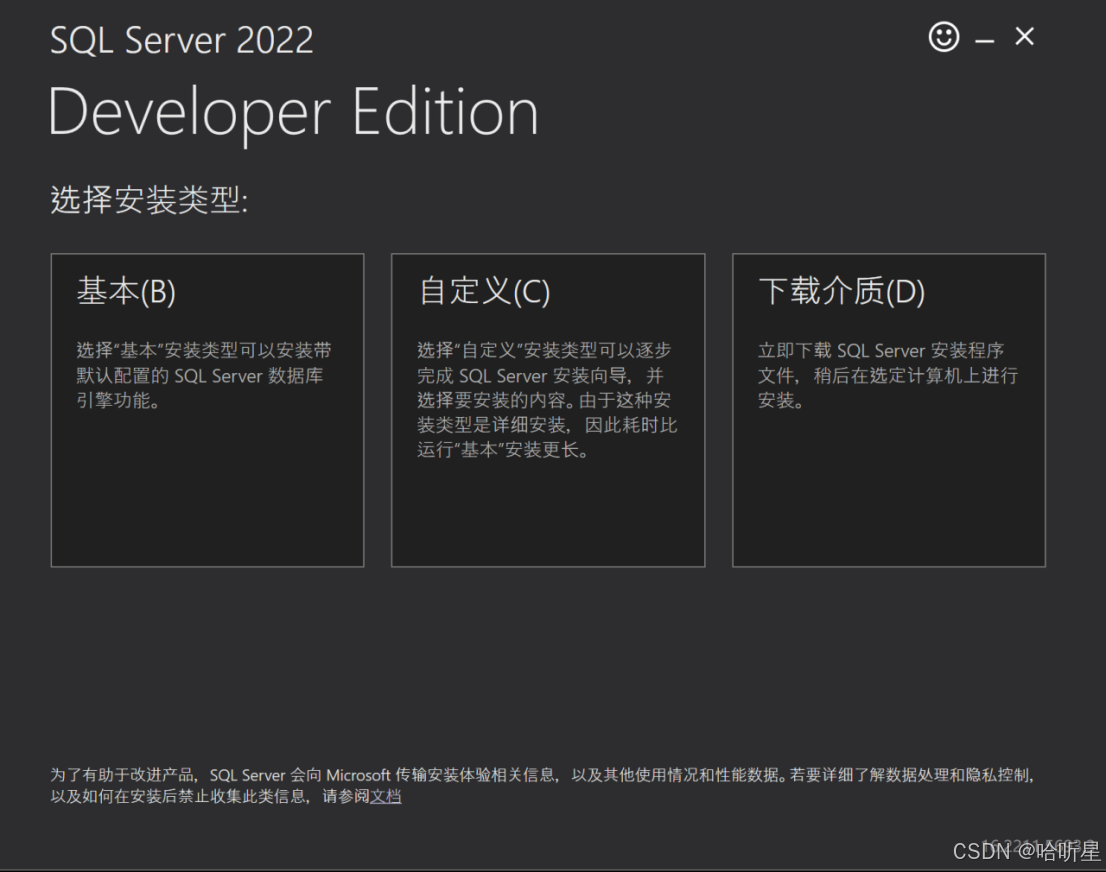
Task: Click the smiley feedback icon
Action: 944,37
